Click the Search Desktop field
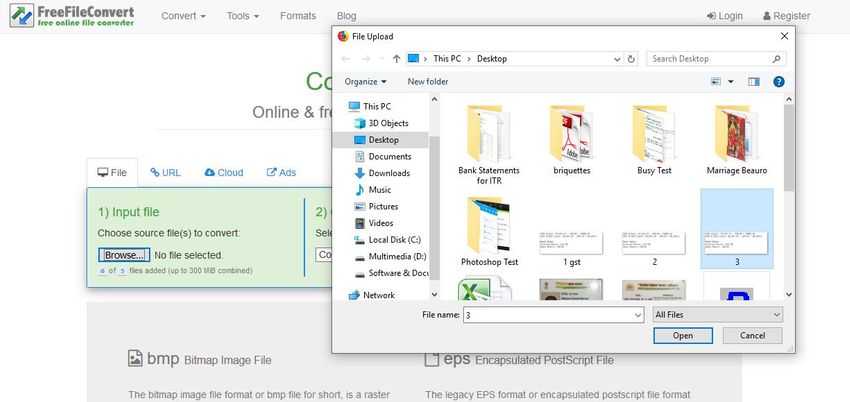 [710, 59]
